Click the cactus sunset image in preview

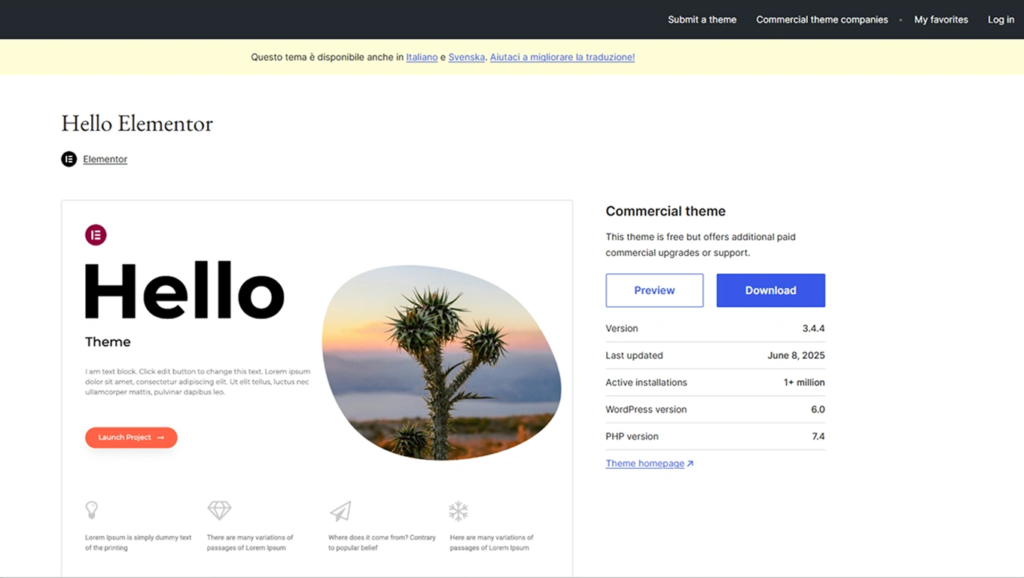(440, 360)
